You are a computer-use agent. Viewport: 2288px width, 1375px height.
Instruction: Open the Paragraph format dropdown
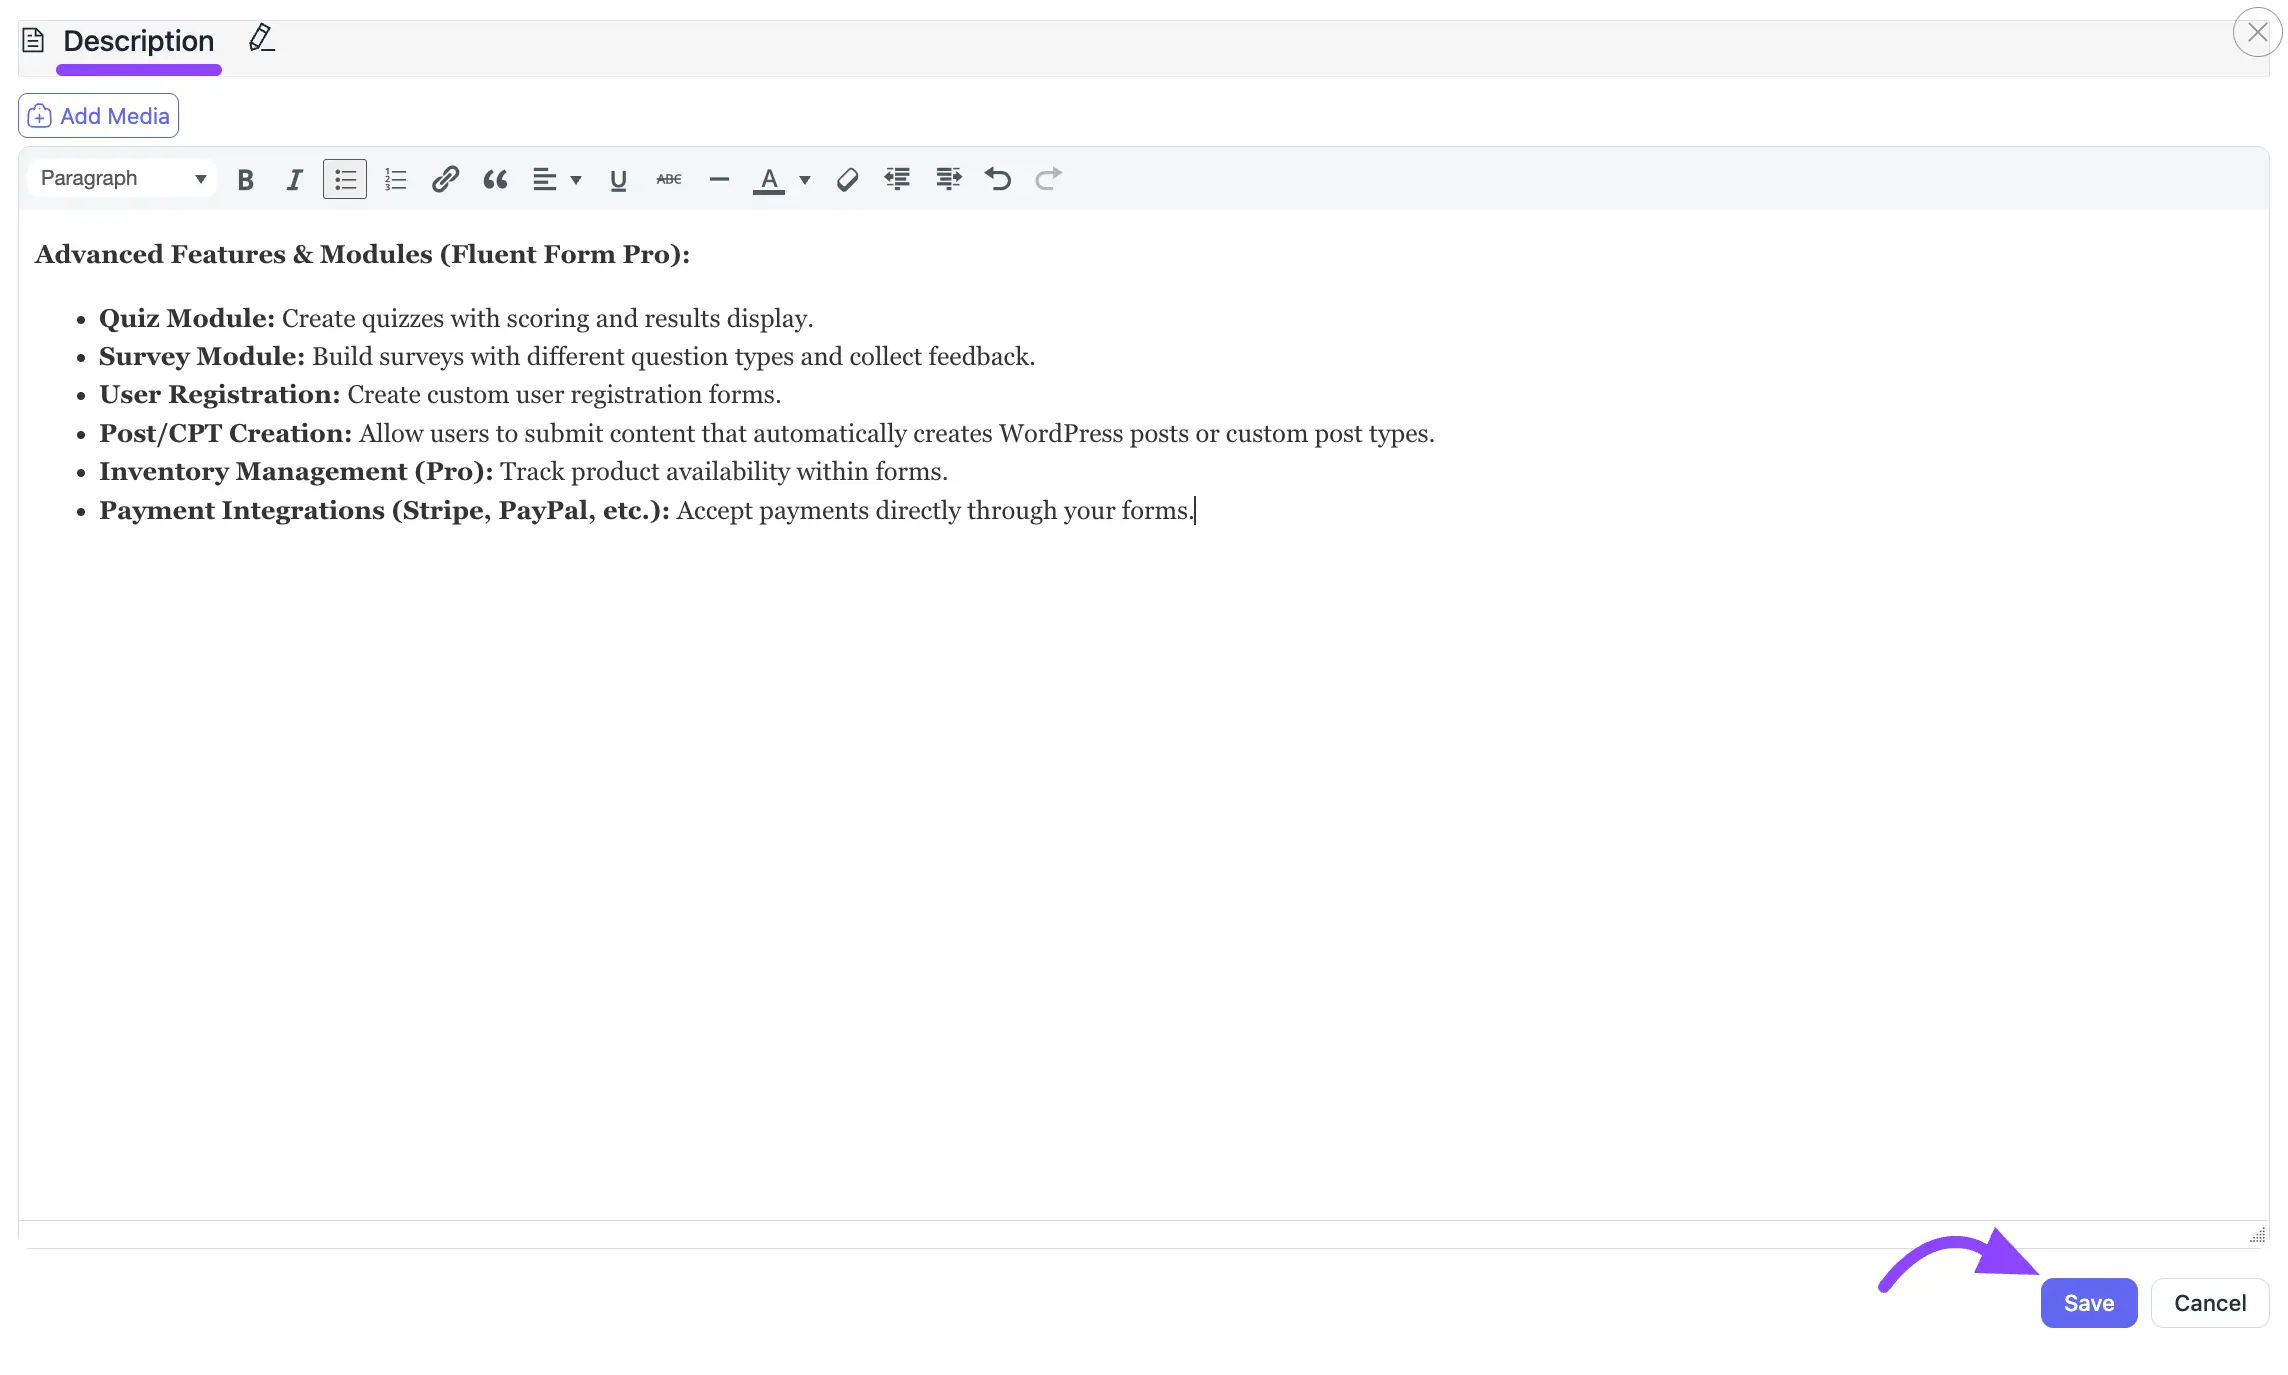pos(122,179)
